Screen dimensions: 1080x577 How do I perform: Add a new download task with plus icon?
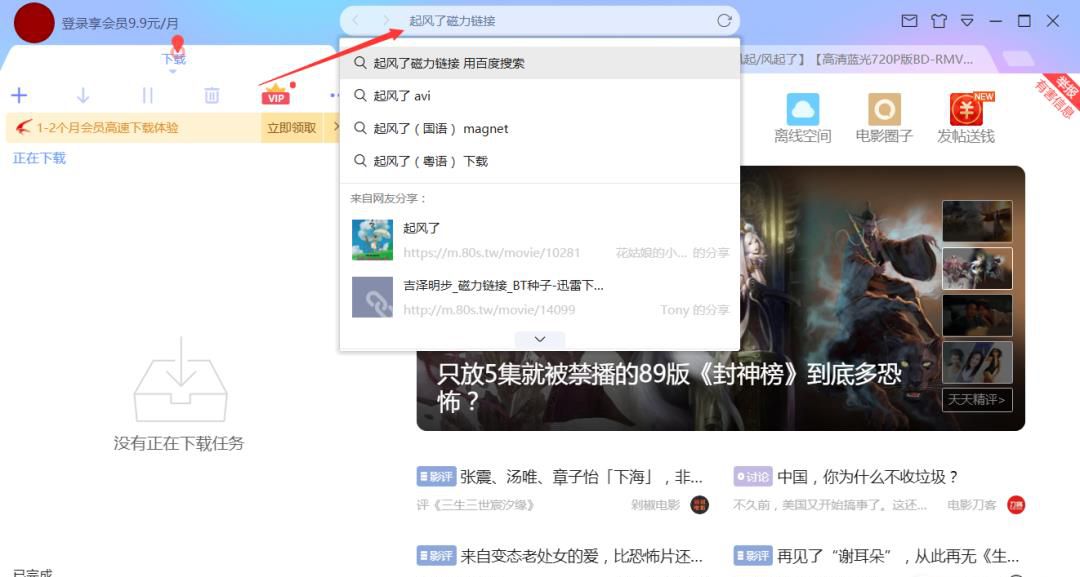pos(19,95)
